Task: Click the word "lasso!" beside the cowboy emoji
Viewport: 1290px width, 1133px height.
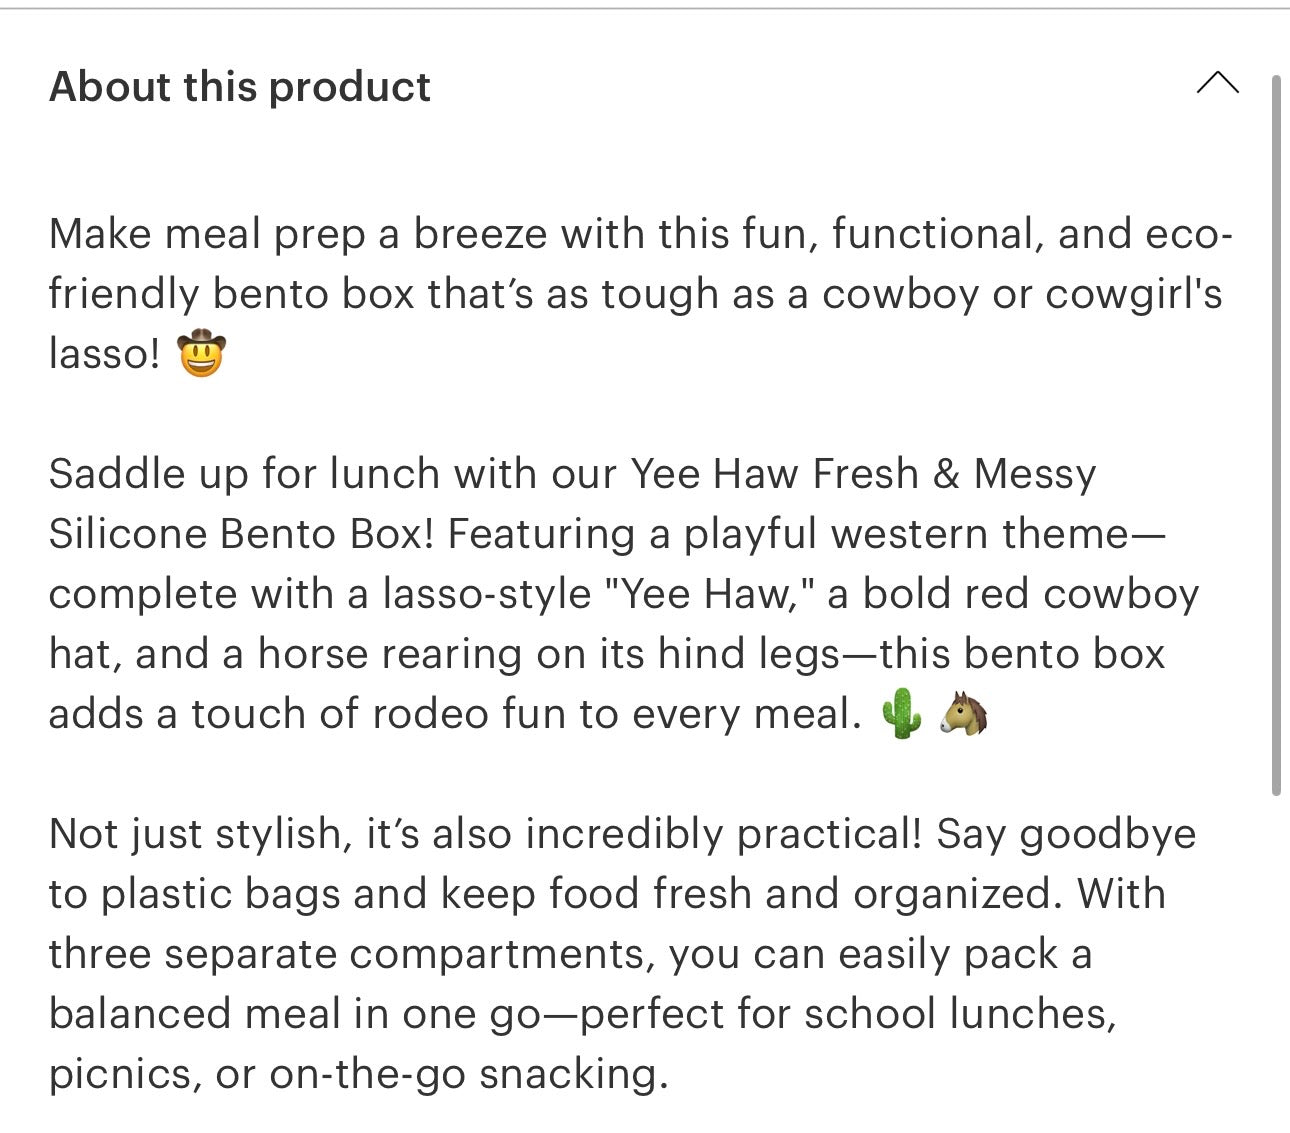Action: [x=104, y=354]
